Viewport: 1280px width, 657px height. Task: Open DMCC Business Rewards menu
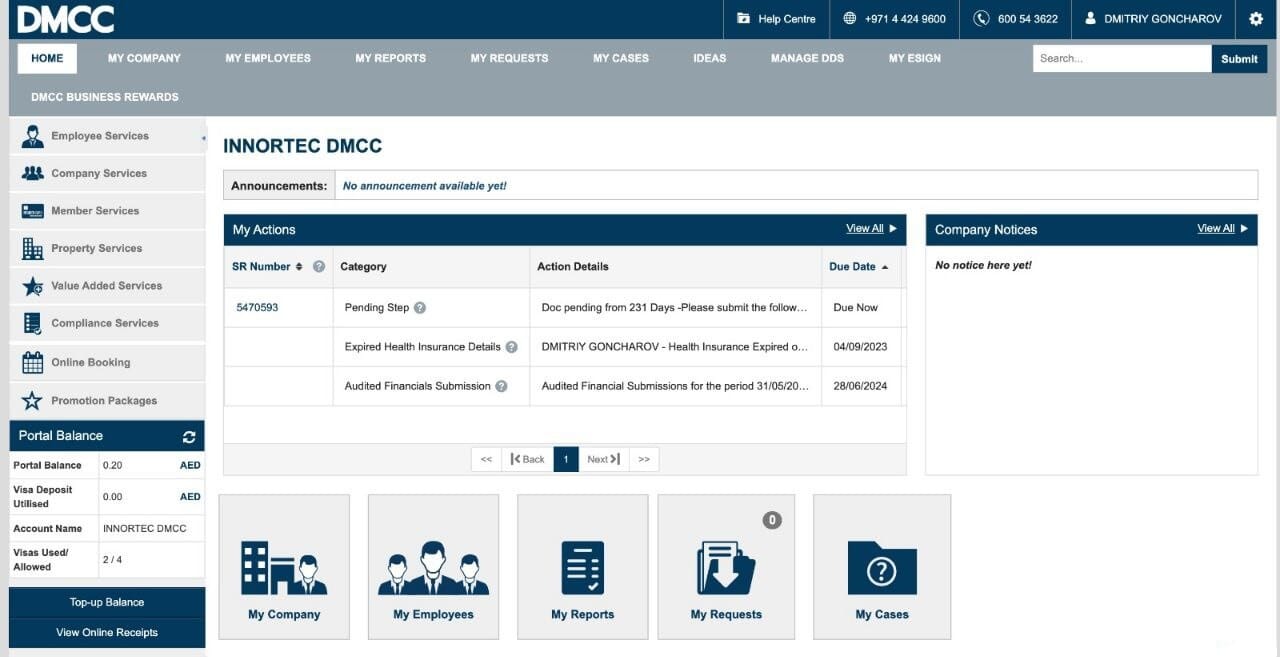105,97
